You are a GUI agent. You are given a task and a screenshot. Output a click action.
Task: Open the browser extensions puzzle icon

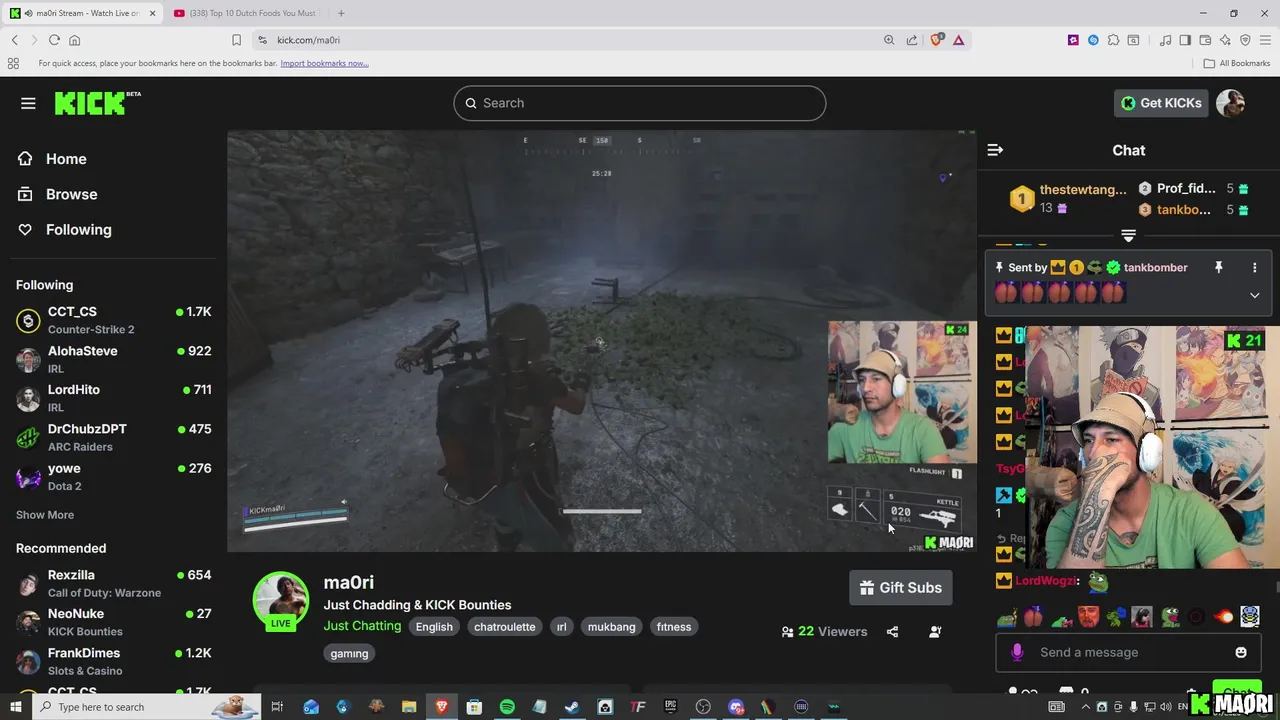[x=1113, y=40]
